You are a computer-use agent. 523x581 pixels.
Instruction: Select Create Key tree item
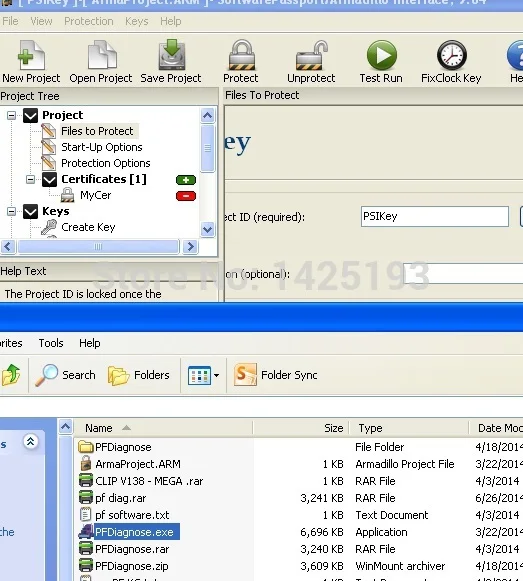(88, 227)
